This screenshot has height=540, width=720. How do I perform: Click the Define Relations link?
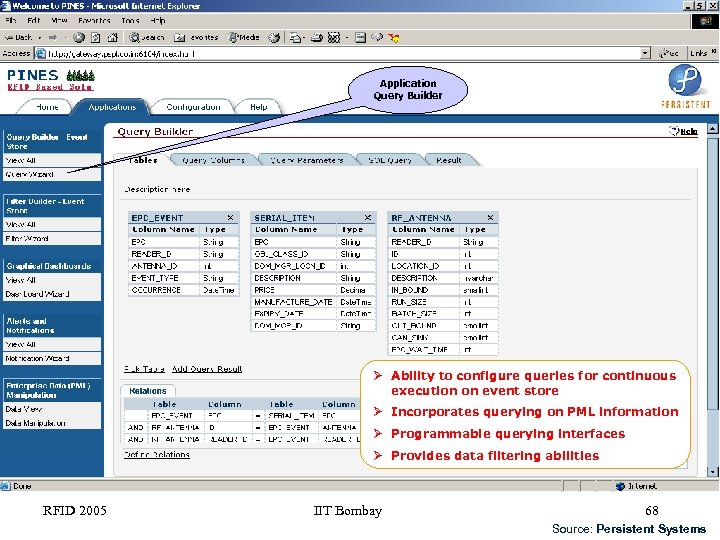tap(157, 455)
